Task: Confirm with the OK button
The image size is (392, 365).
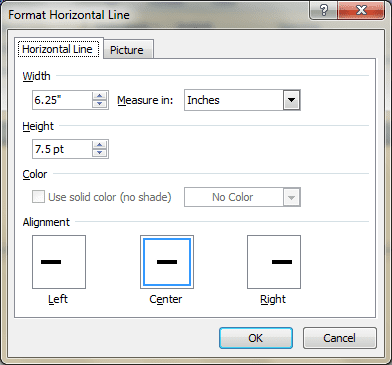Action: (256, 338)
